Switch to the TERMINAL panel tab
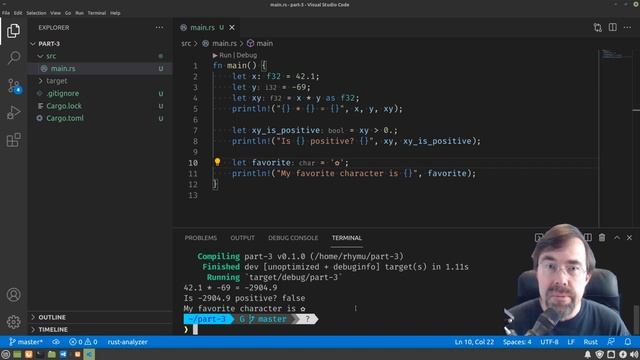The image size is (640, 360). 347,238
